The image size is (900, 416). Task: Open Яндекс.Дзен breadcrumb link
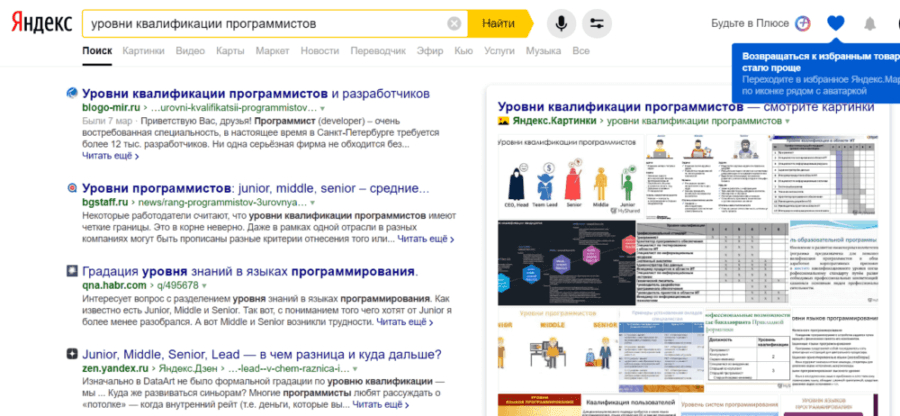pos(186,369)
